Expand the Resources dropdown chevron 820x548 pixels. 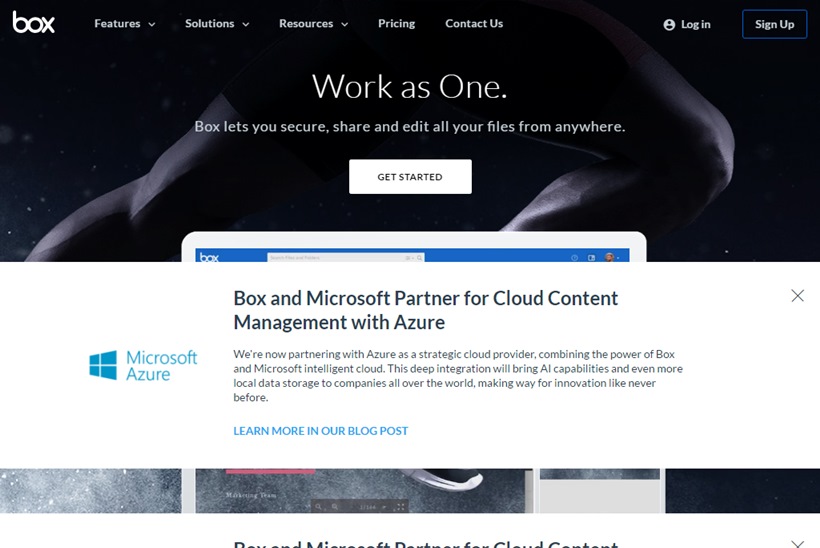tap(345, 24)
